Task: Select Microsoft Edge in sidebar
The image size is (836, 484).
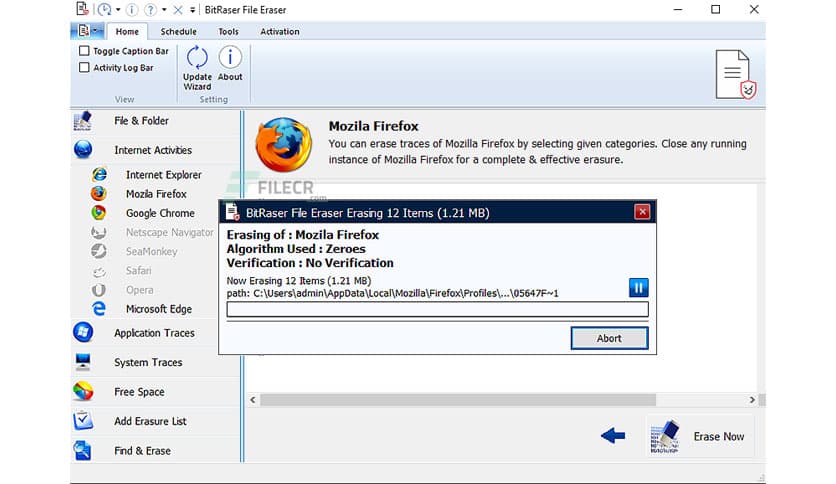Action: coord(159,309)
